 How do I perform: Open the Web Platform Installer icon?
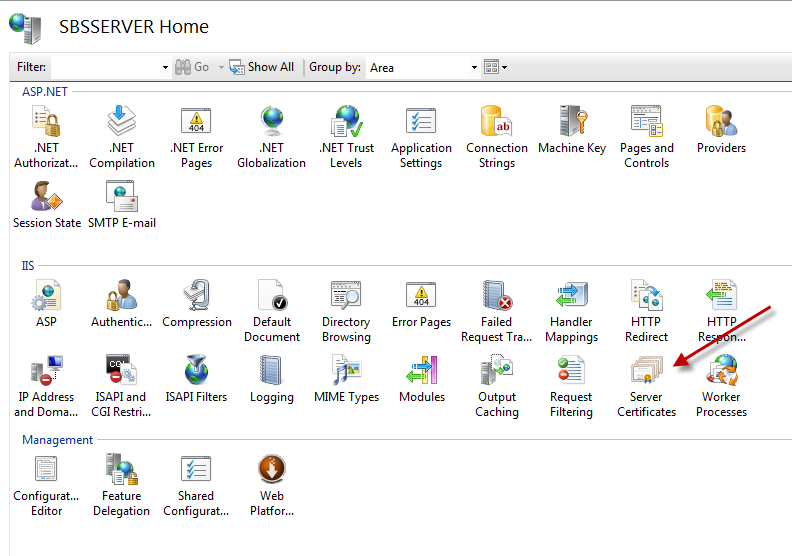tap(271, 472)
